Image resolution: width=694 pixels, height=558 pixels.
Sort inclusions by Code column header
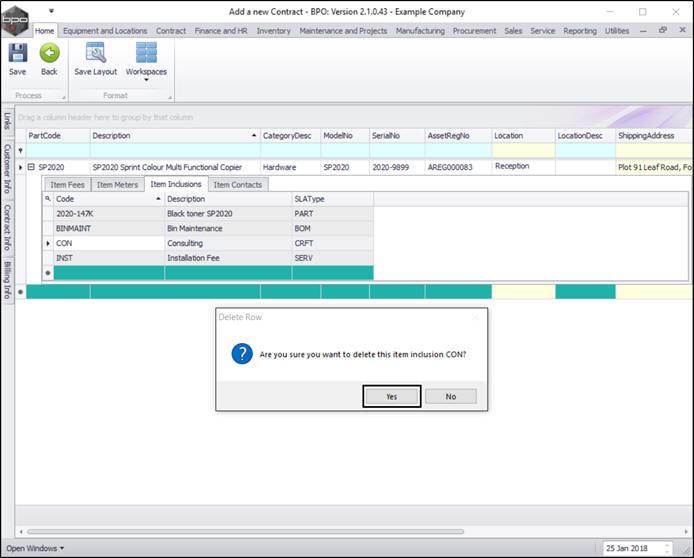pyautogui.click(x=109, y=199)
